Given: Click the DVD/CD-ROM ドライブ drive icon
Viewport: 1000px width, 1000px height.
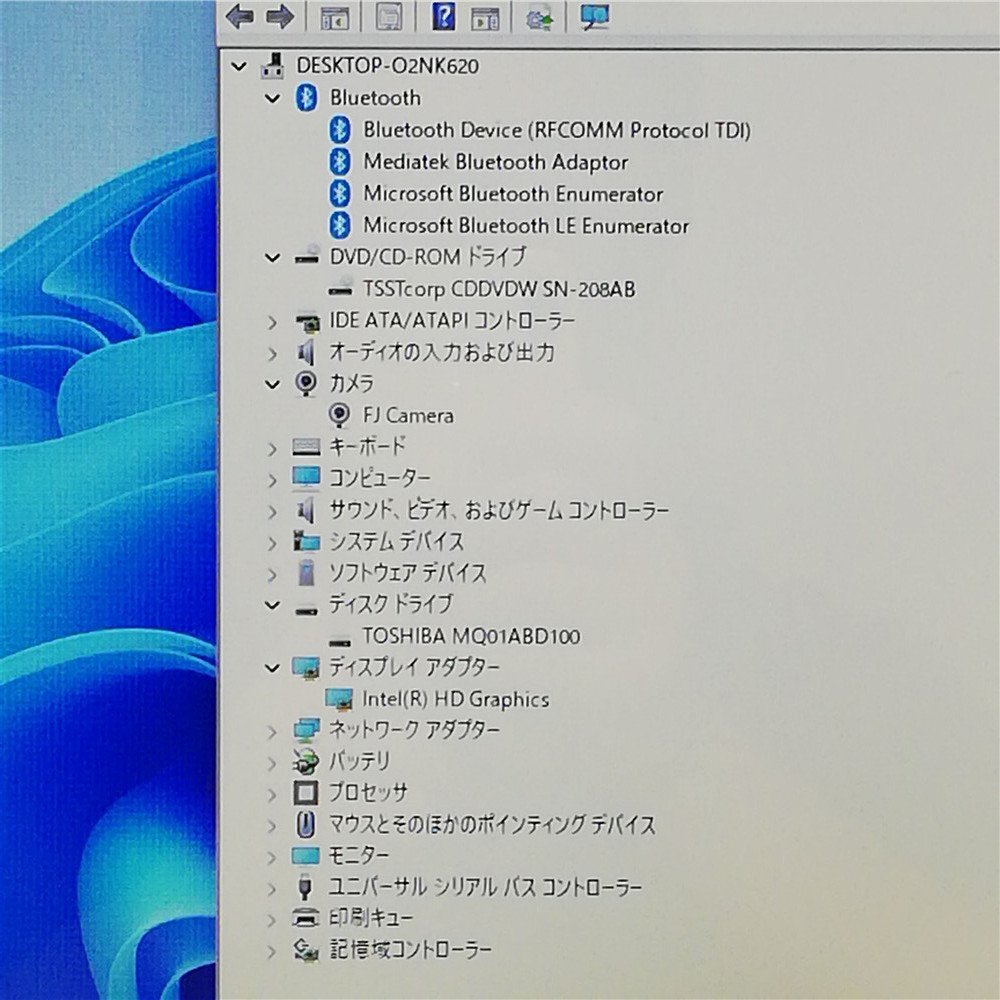Looking at the screenshot, I should click(x=306, y=255).
